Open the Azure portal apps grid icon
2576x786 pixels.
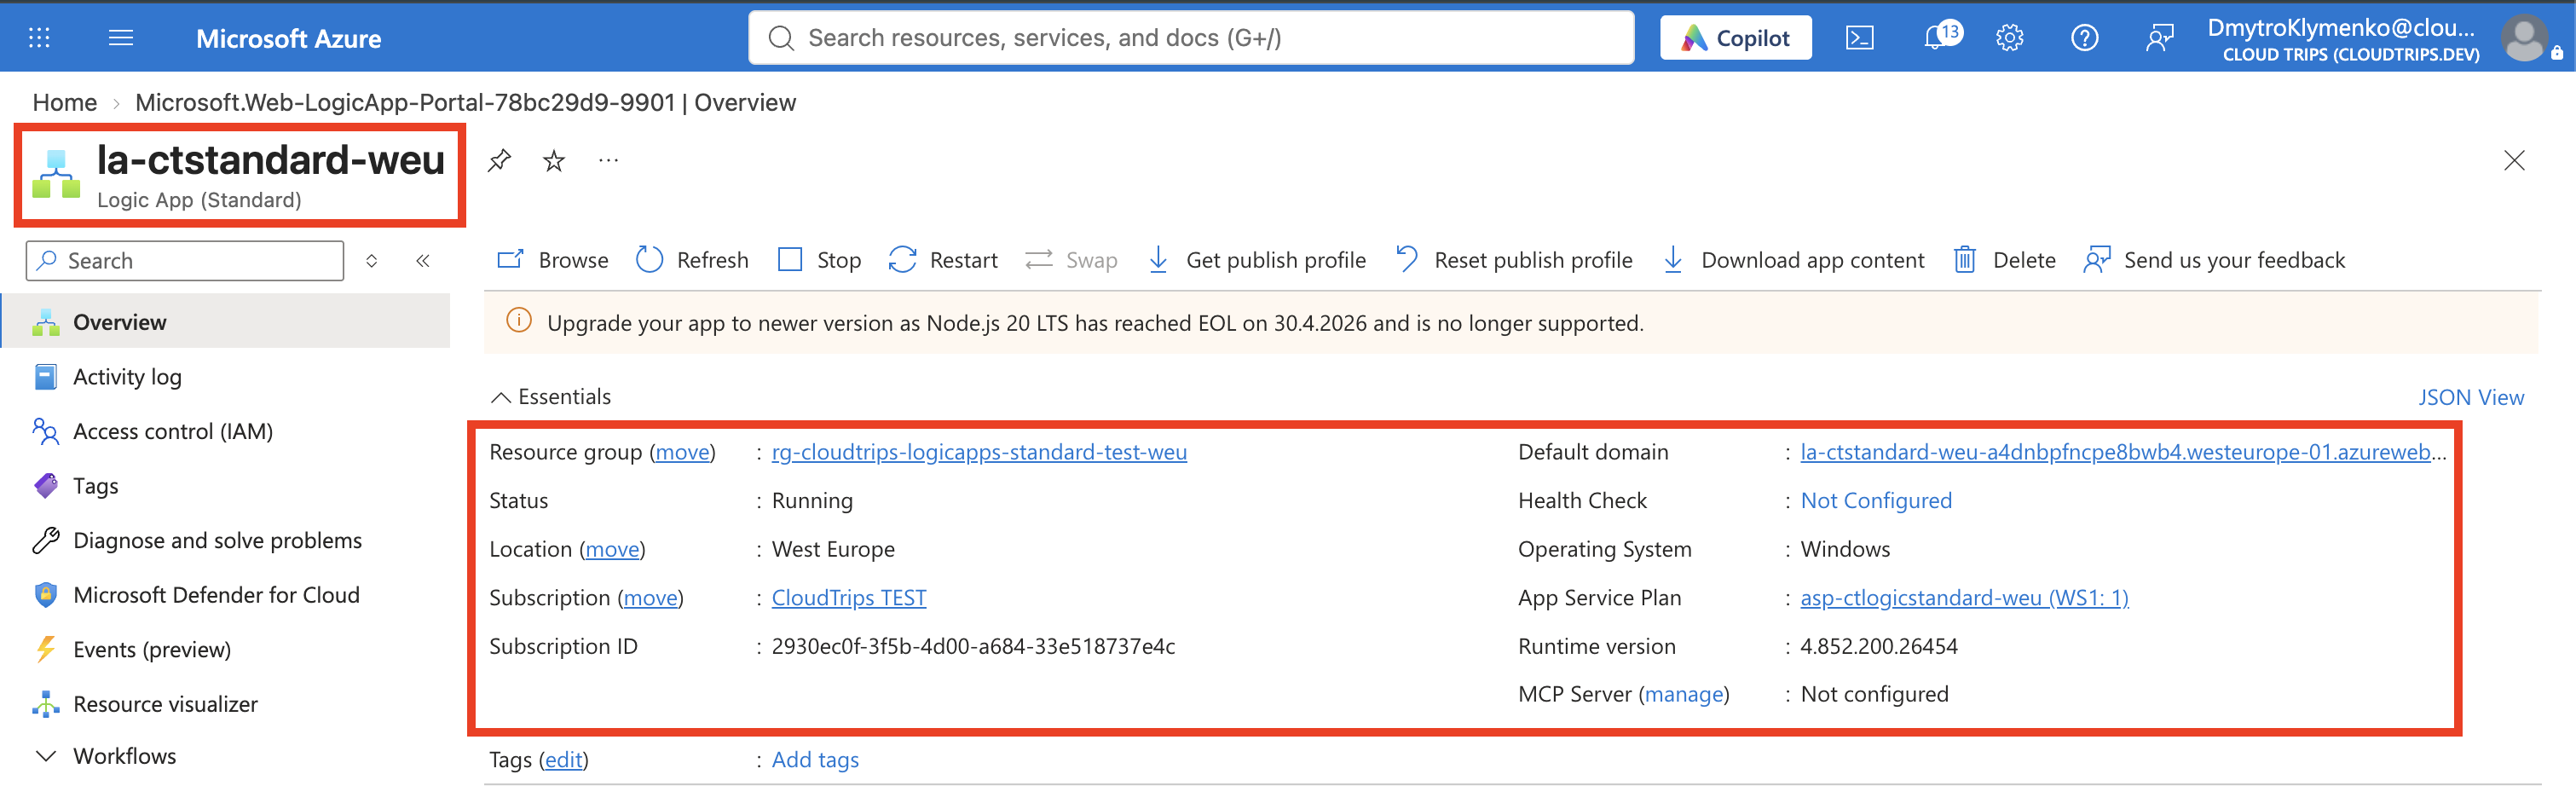[39, 38]
